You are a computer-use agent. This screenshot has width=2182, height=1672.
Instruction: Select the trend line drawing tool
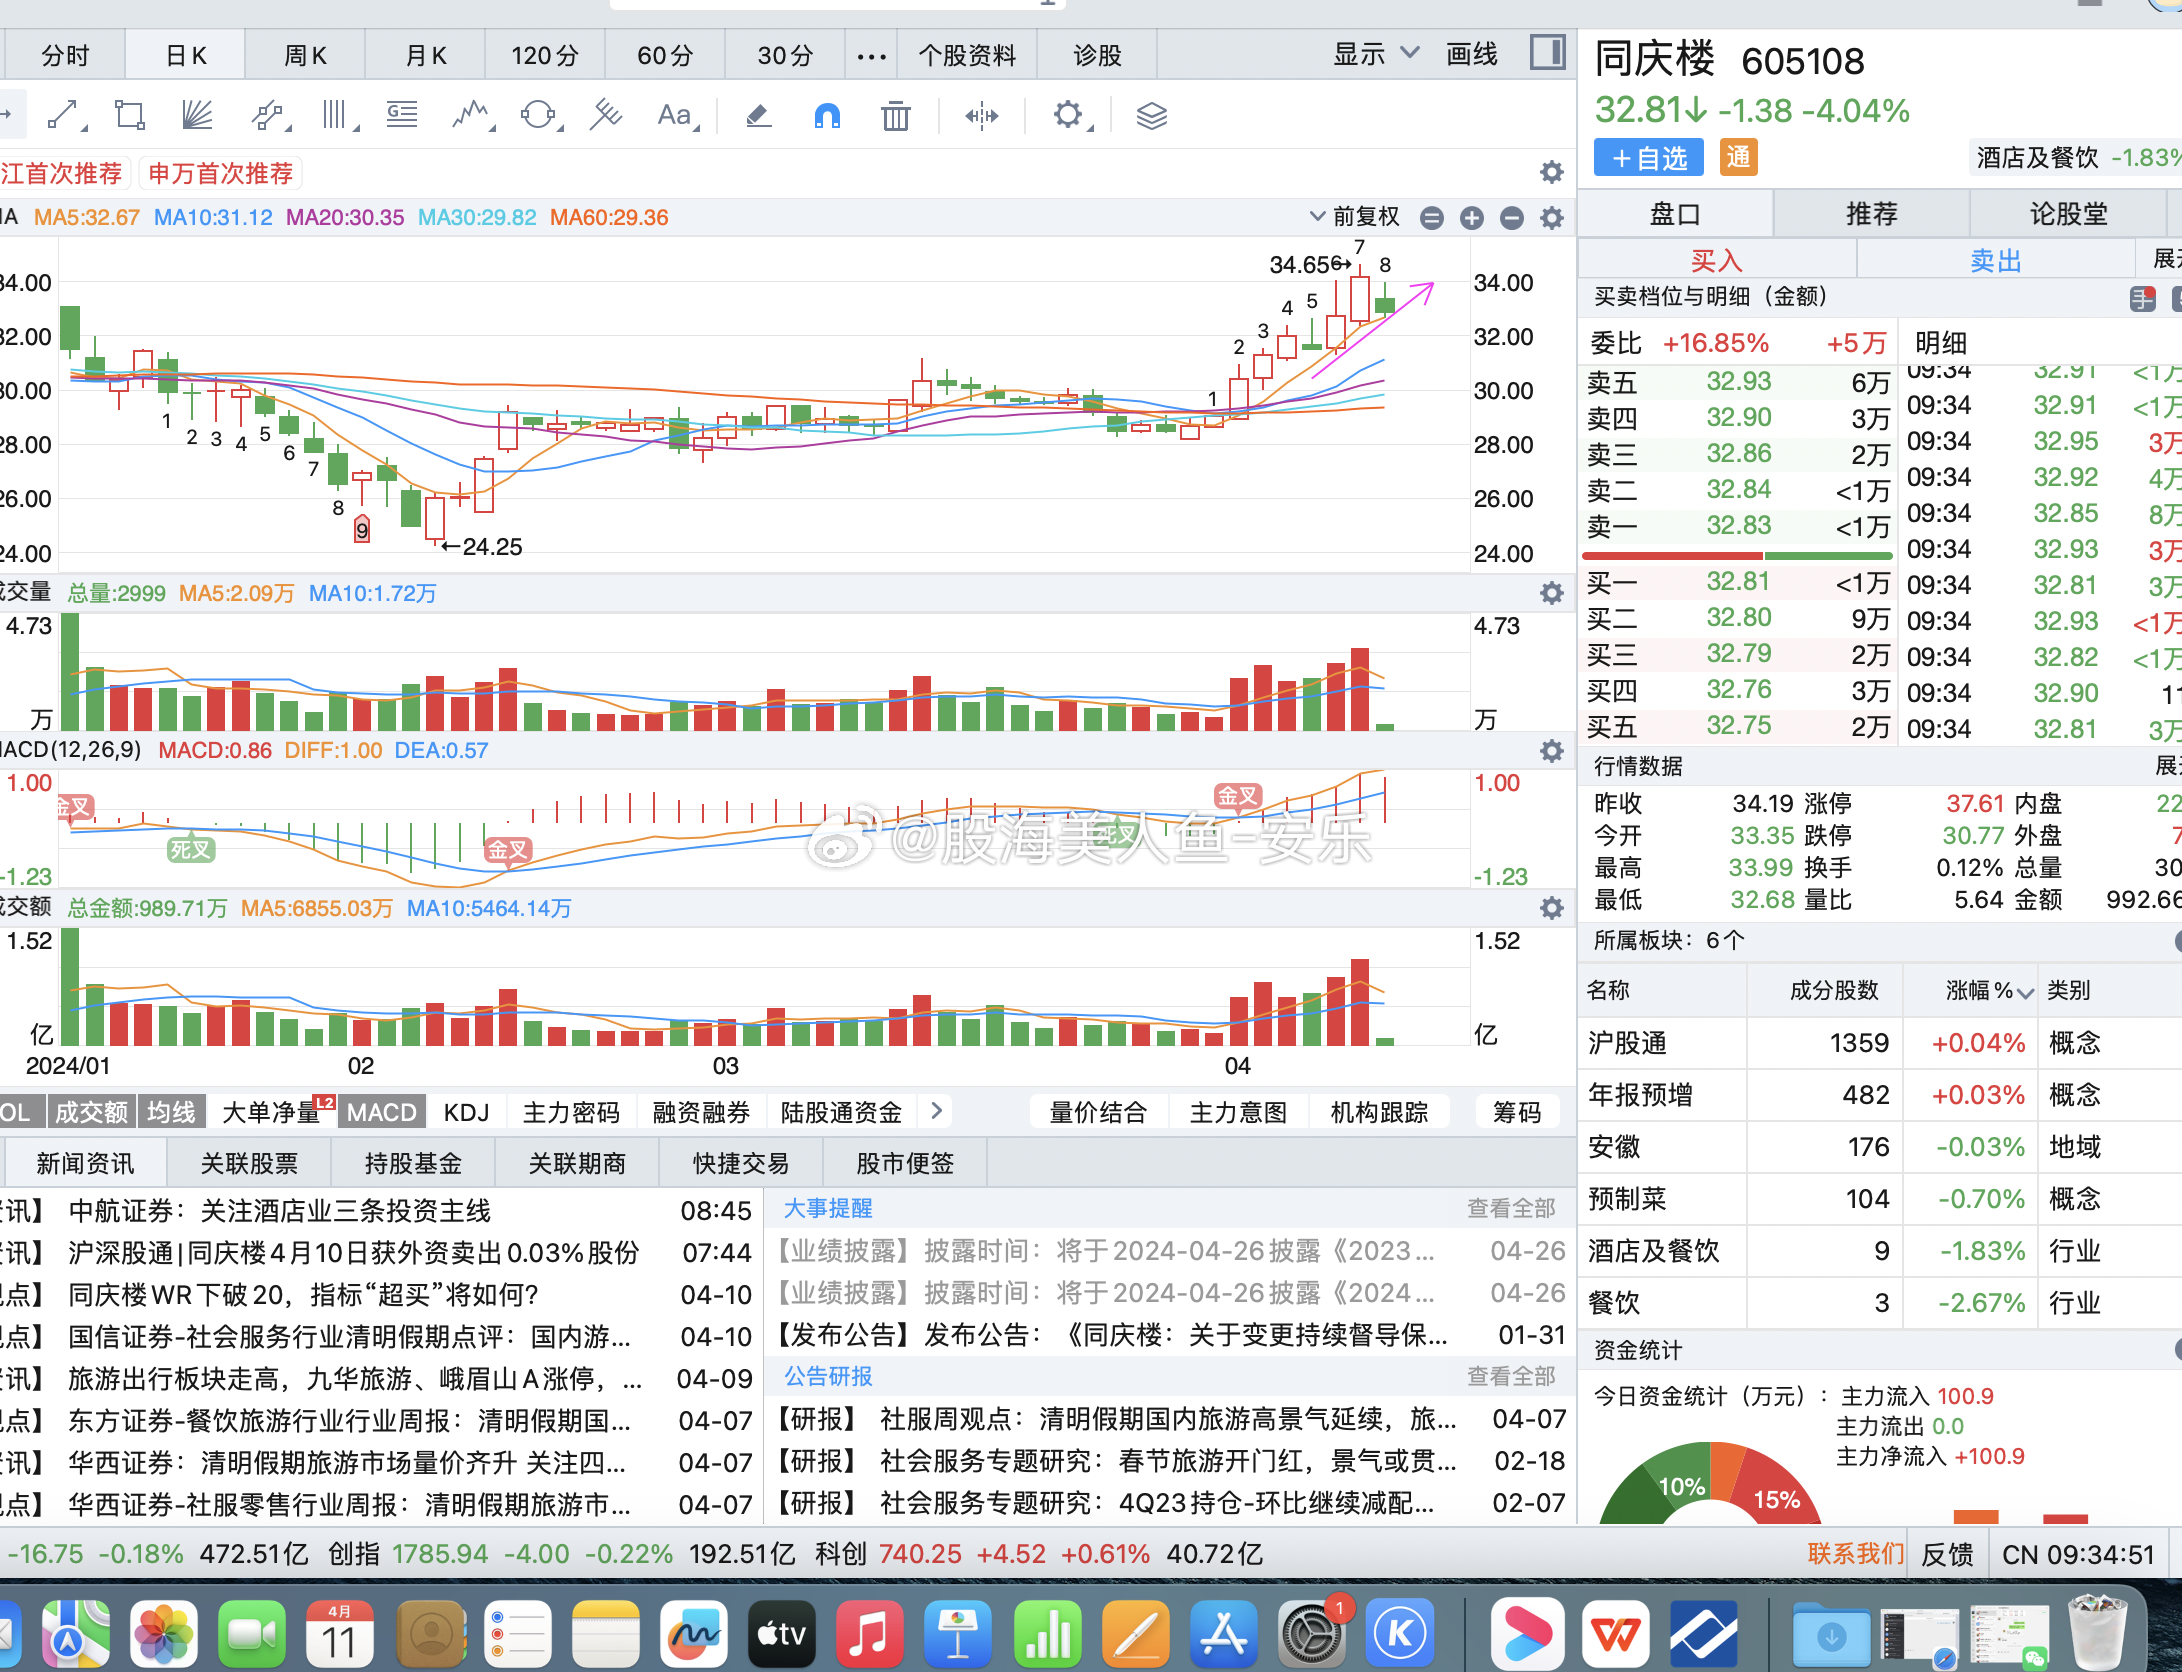click(64, 115)
